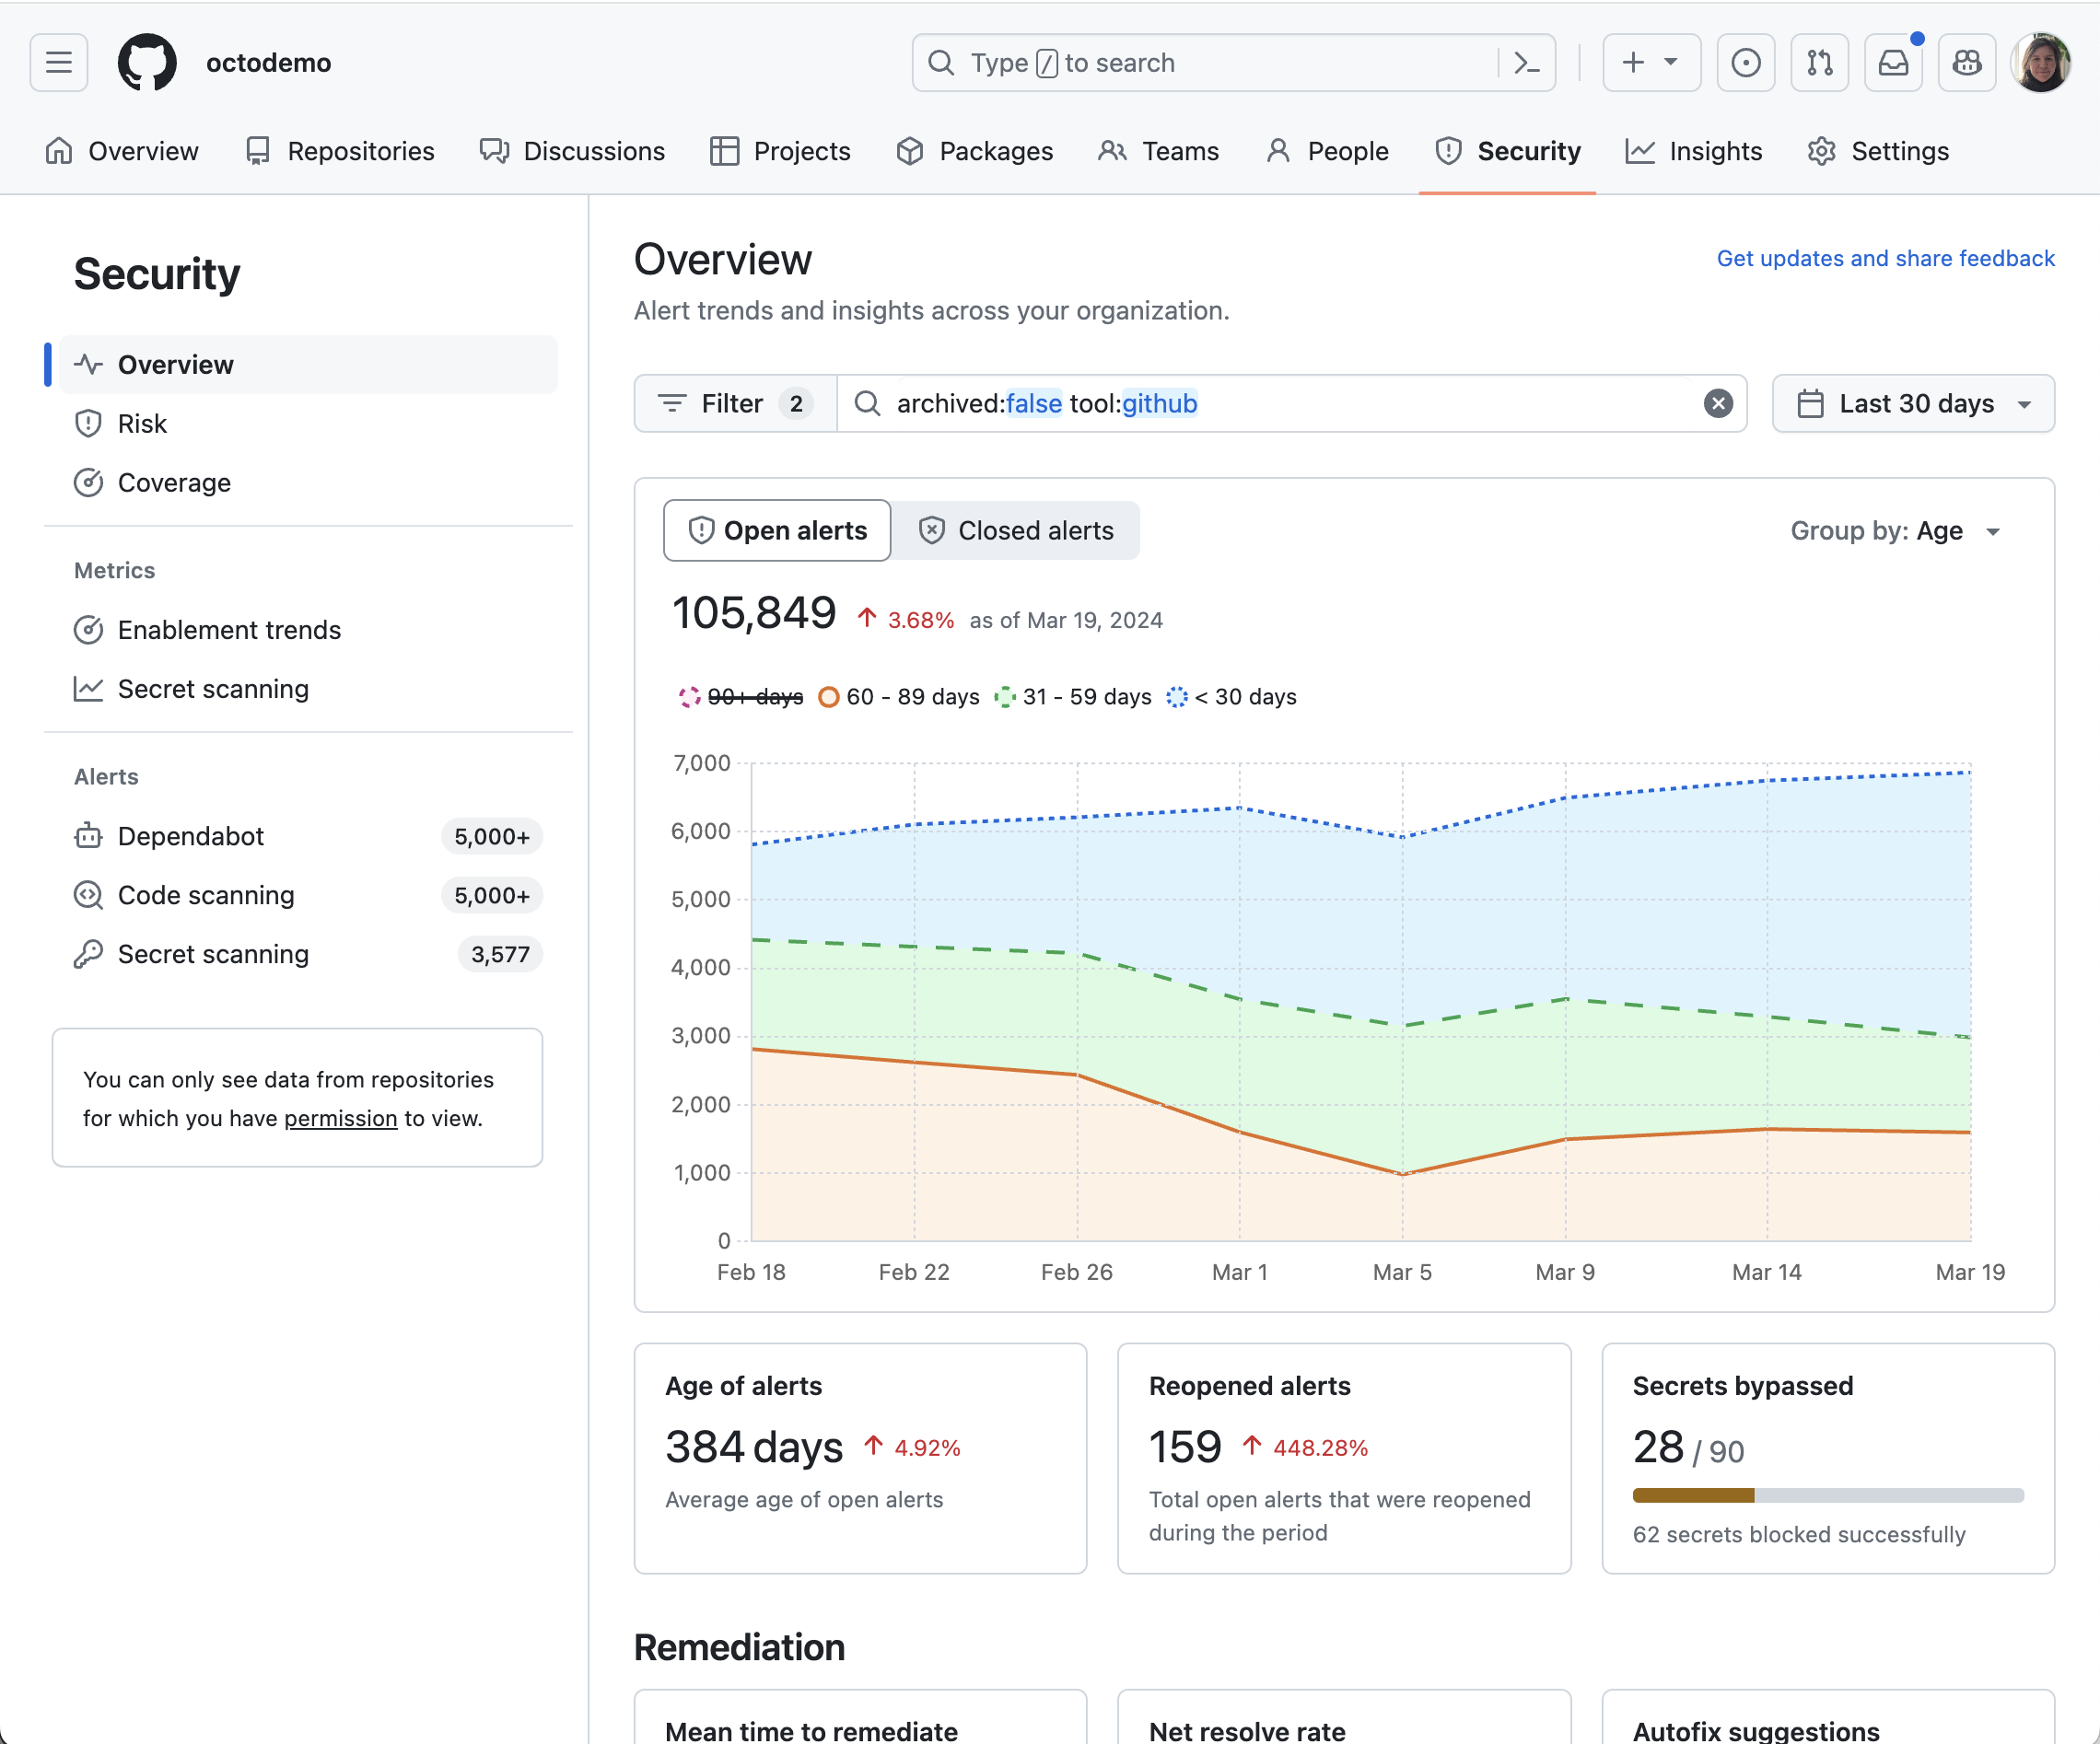Open Risk in the Security sidebar

point(308,424)
